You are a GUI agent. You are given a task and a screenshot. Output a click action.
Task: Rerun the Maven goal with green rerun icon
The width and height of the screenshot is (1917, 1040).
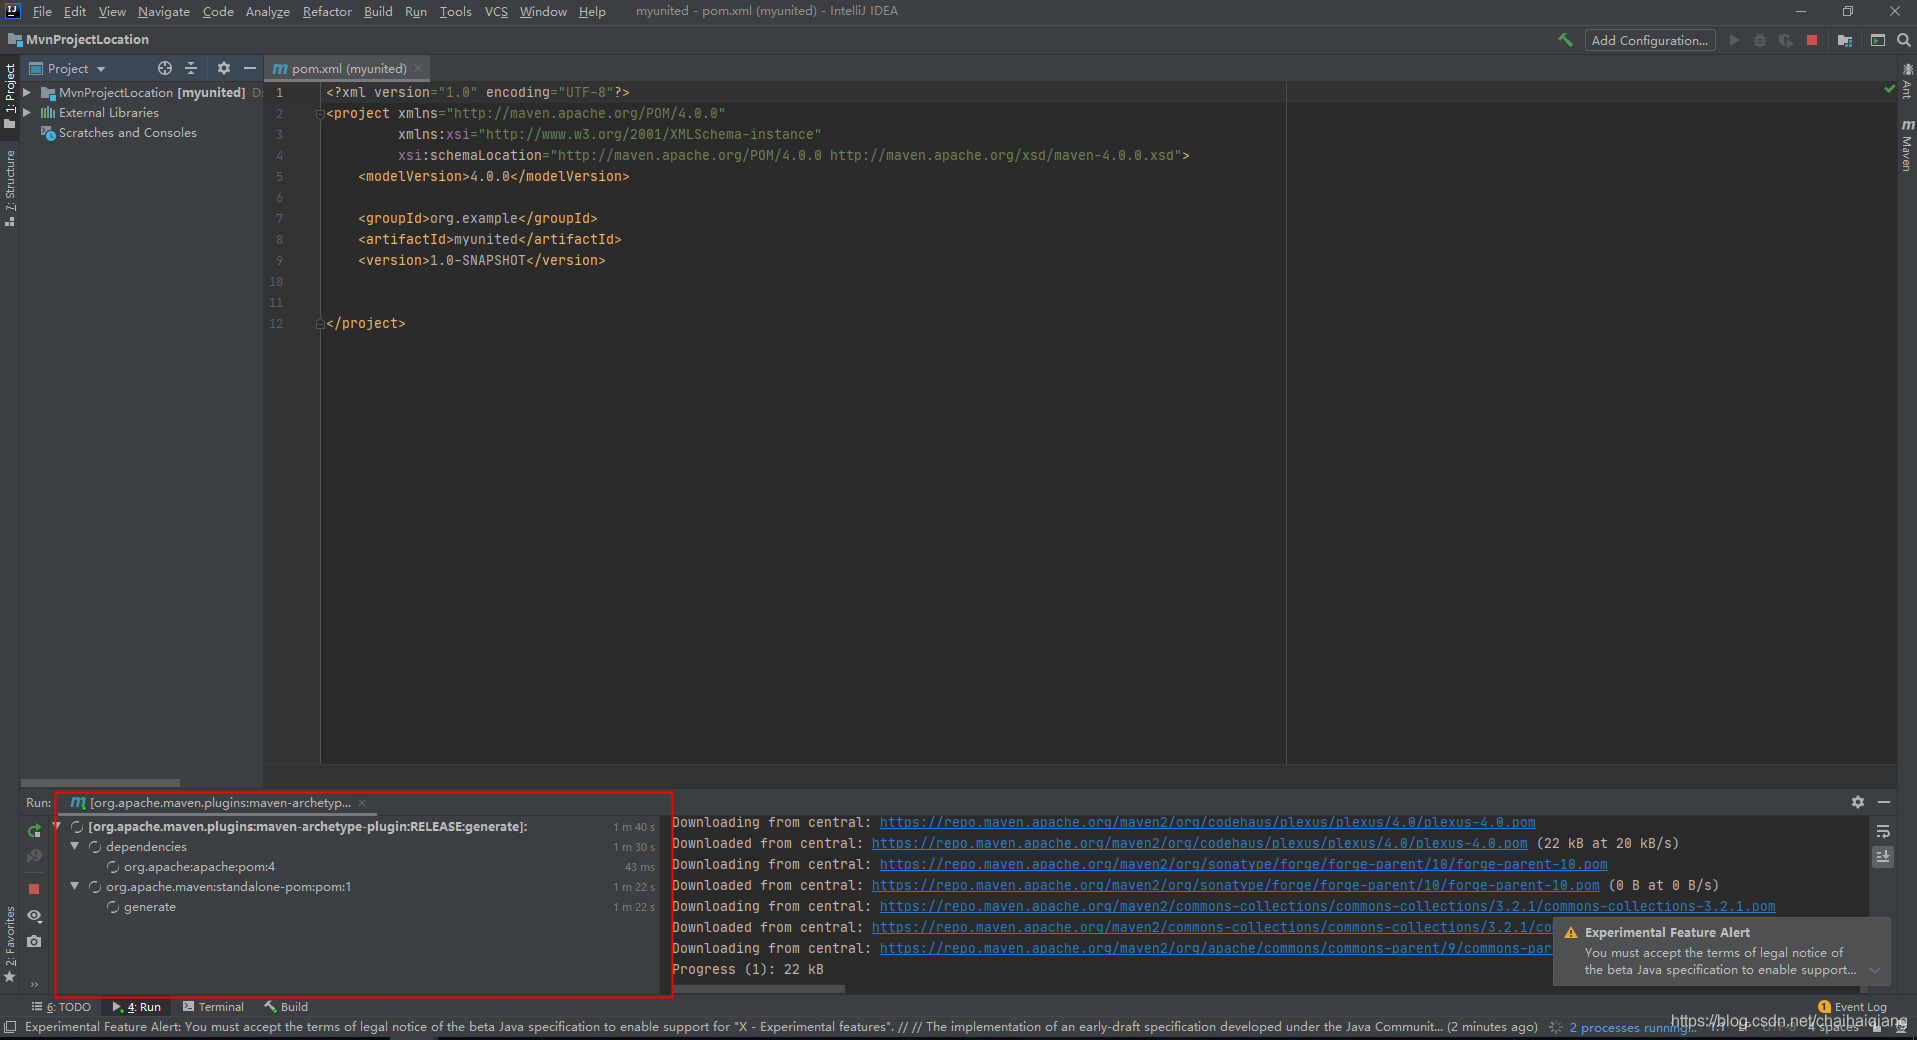(x=34, y=831)
